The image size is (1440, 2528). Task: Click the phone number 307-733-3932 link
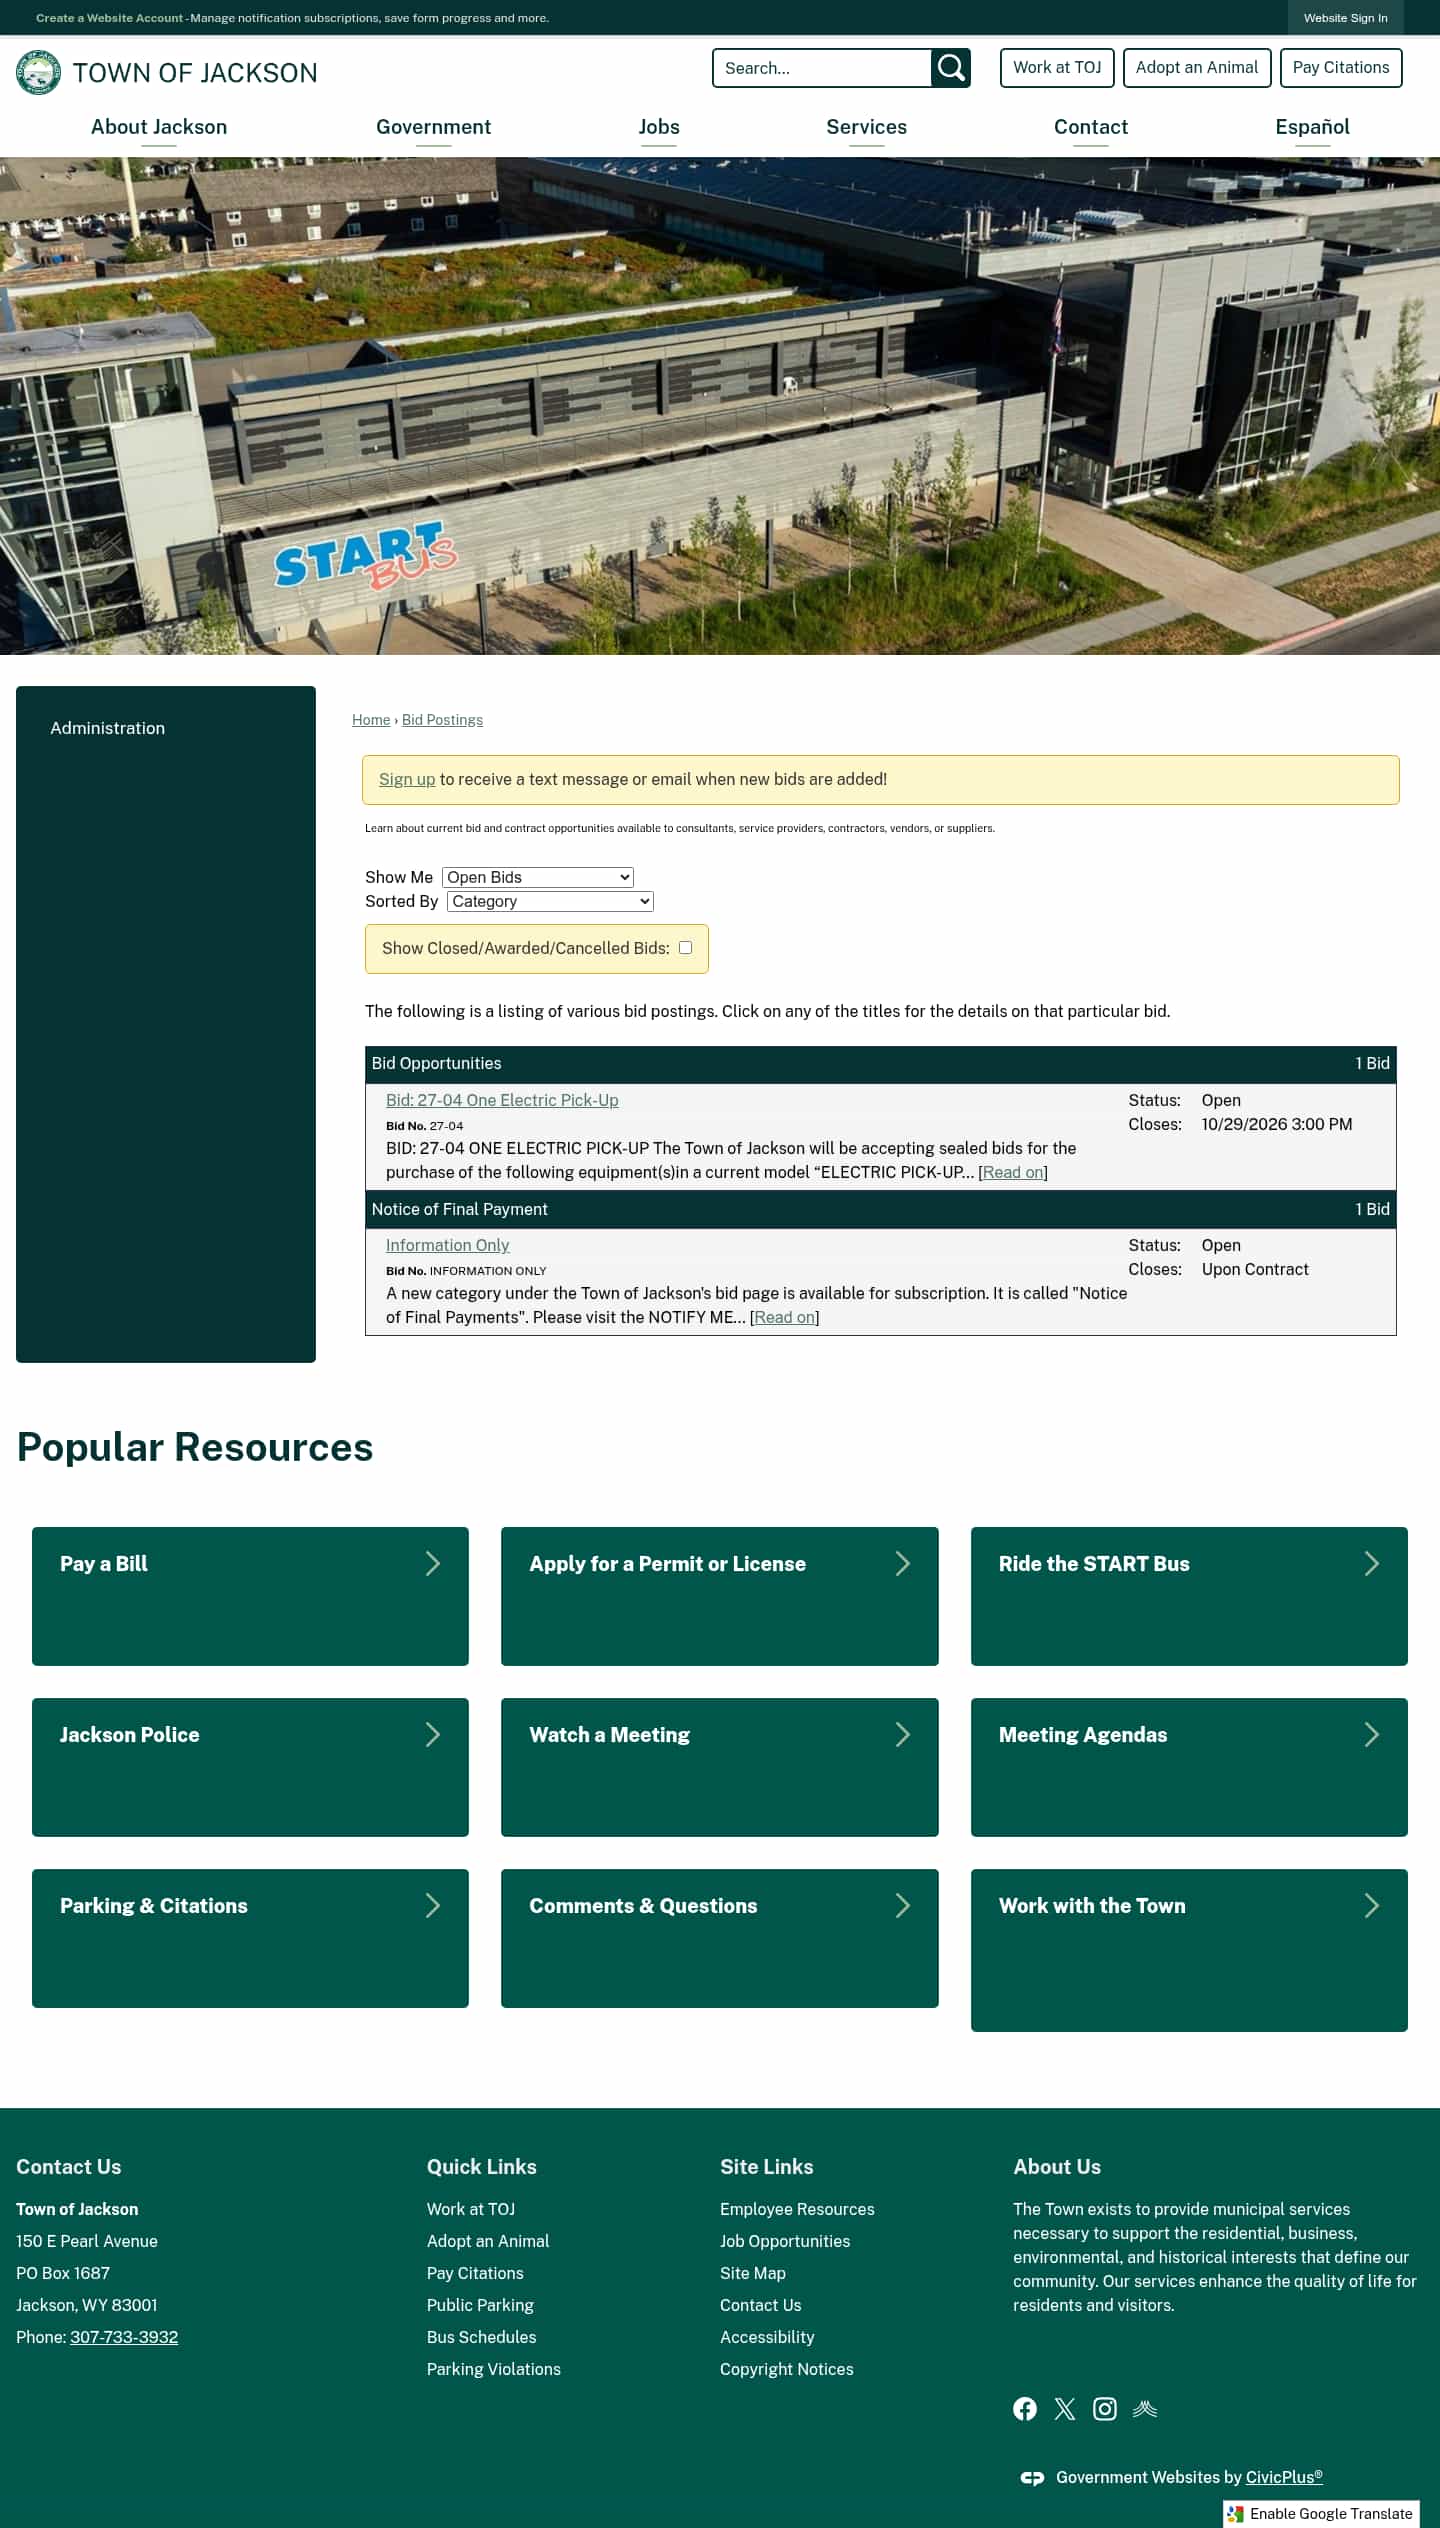coord(124,2337)
